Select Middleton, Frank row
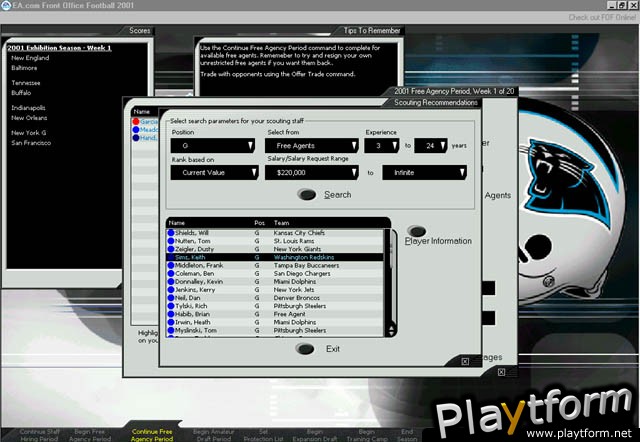This screenshot has height=442, width=640. tap(276, 265)
